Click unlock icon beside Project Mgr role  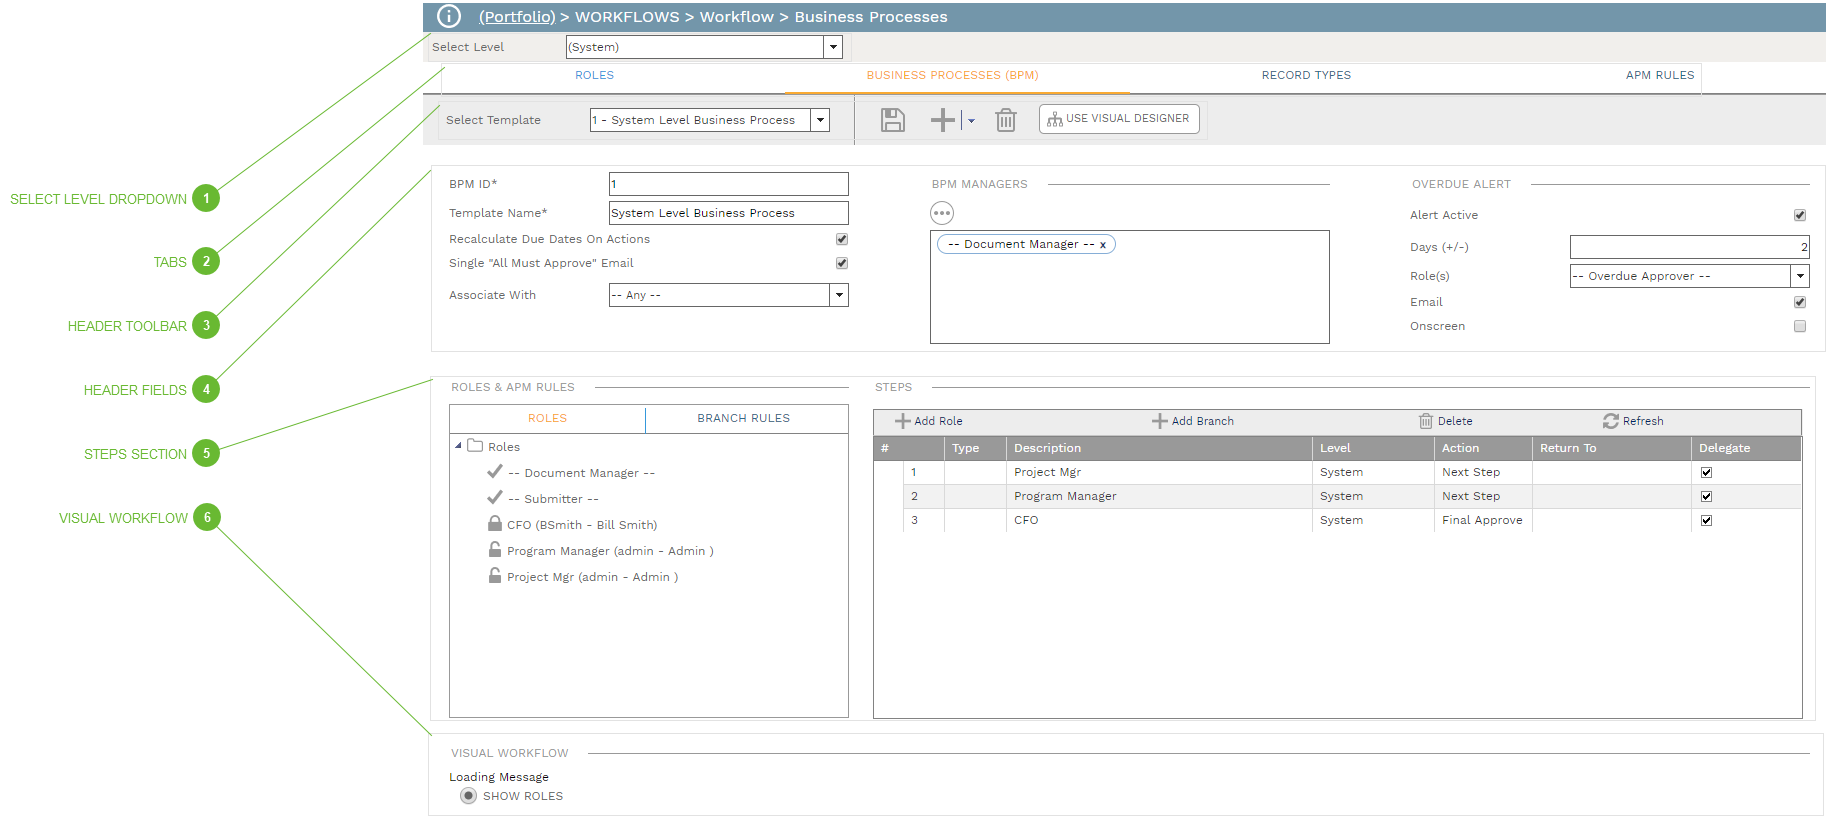coord(495,575)
